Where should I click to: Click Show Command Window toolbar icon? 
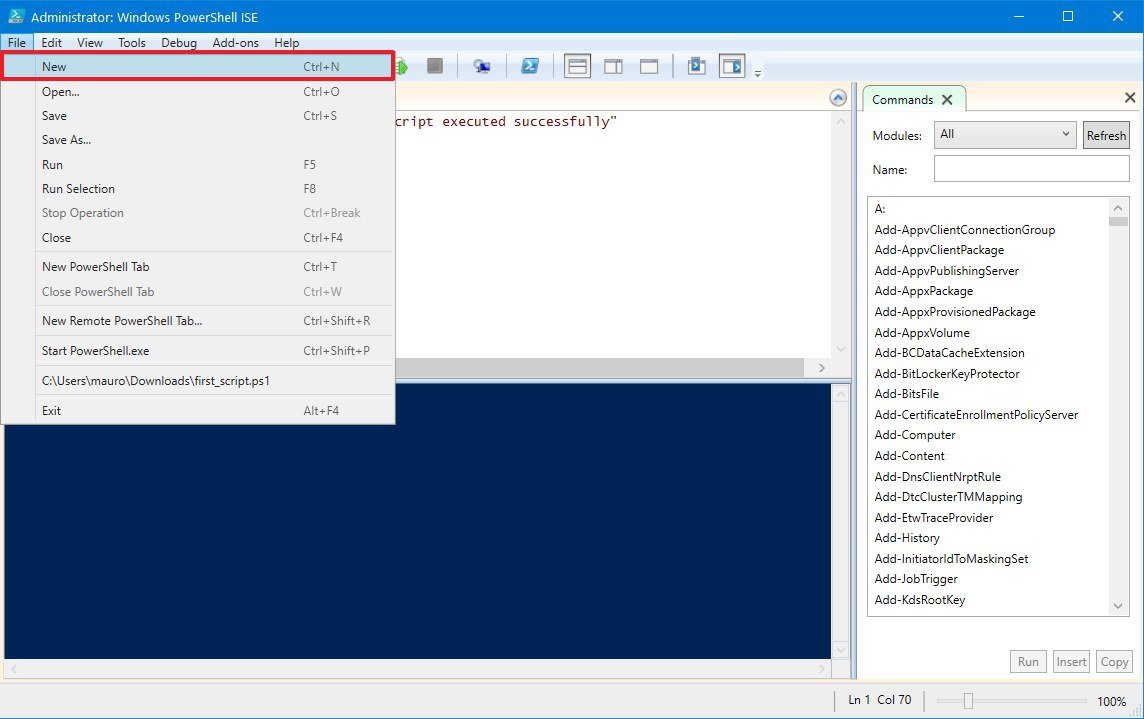tap(696, 67)
